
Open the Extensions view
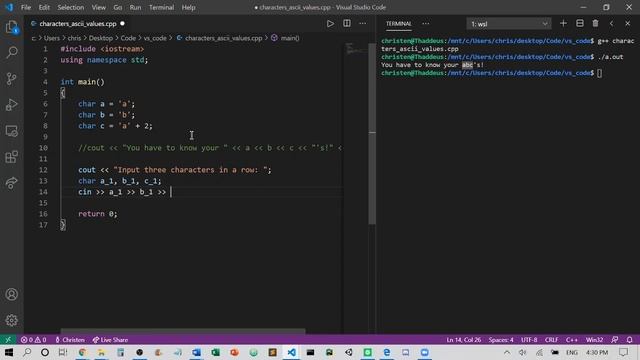point(12,157)
